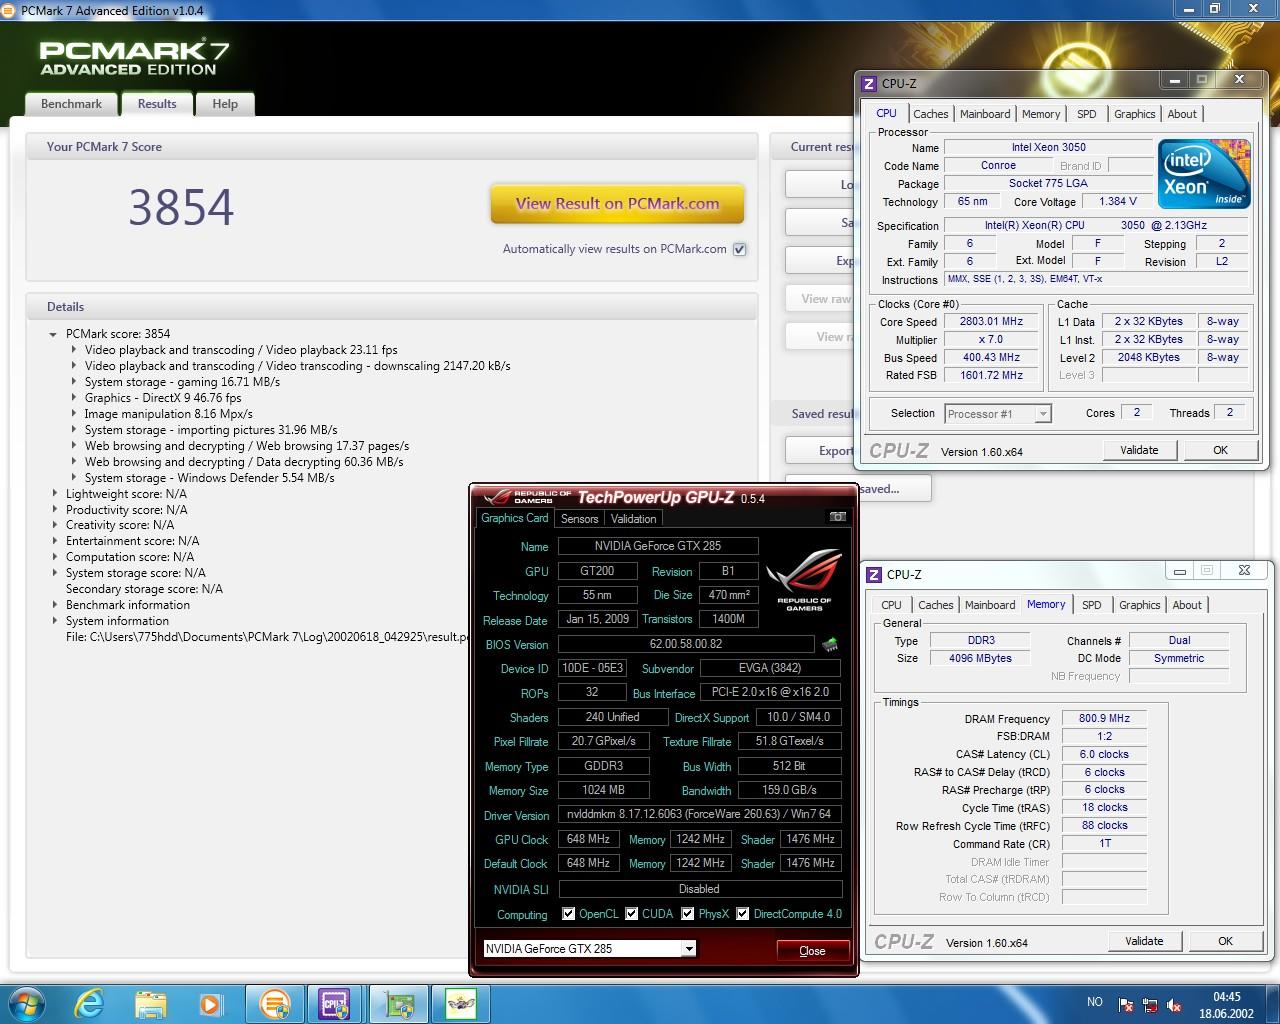Open Windows Media Player taskbar icon
Image resolution: width=1280 pixels, height=1024 pixels.
pyautogui.click(x=210, y=1003)
